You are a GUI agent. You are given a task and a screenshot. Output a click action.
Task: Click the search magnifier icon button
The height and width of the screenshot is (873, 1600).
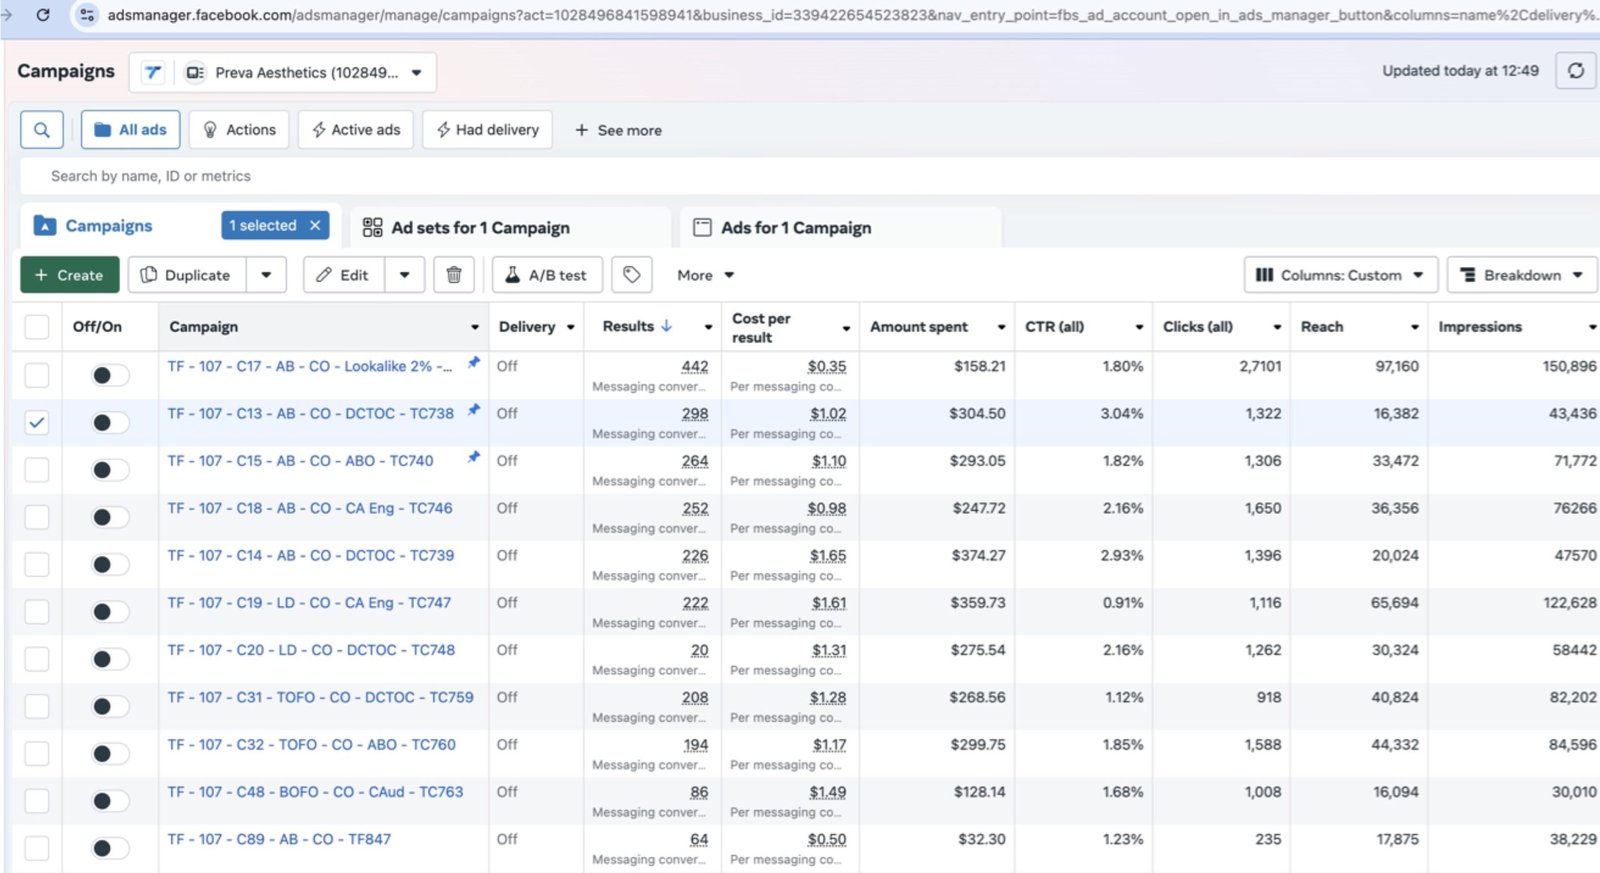[42, 130]
